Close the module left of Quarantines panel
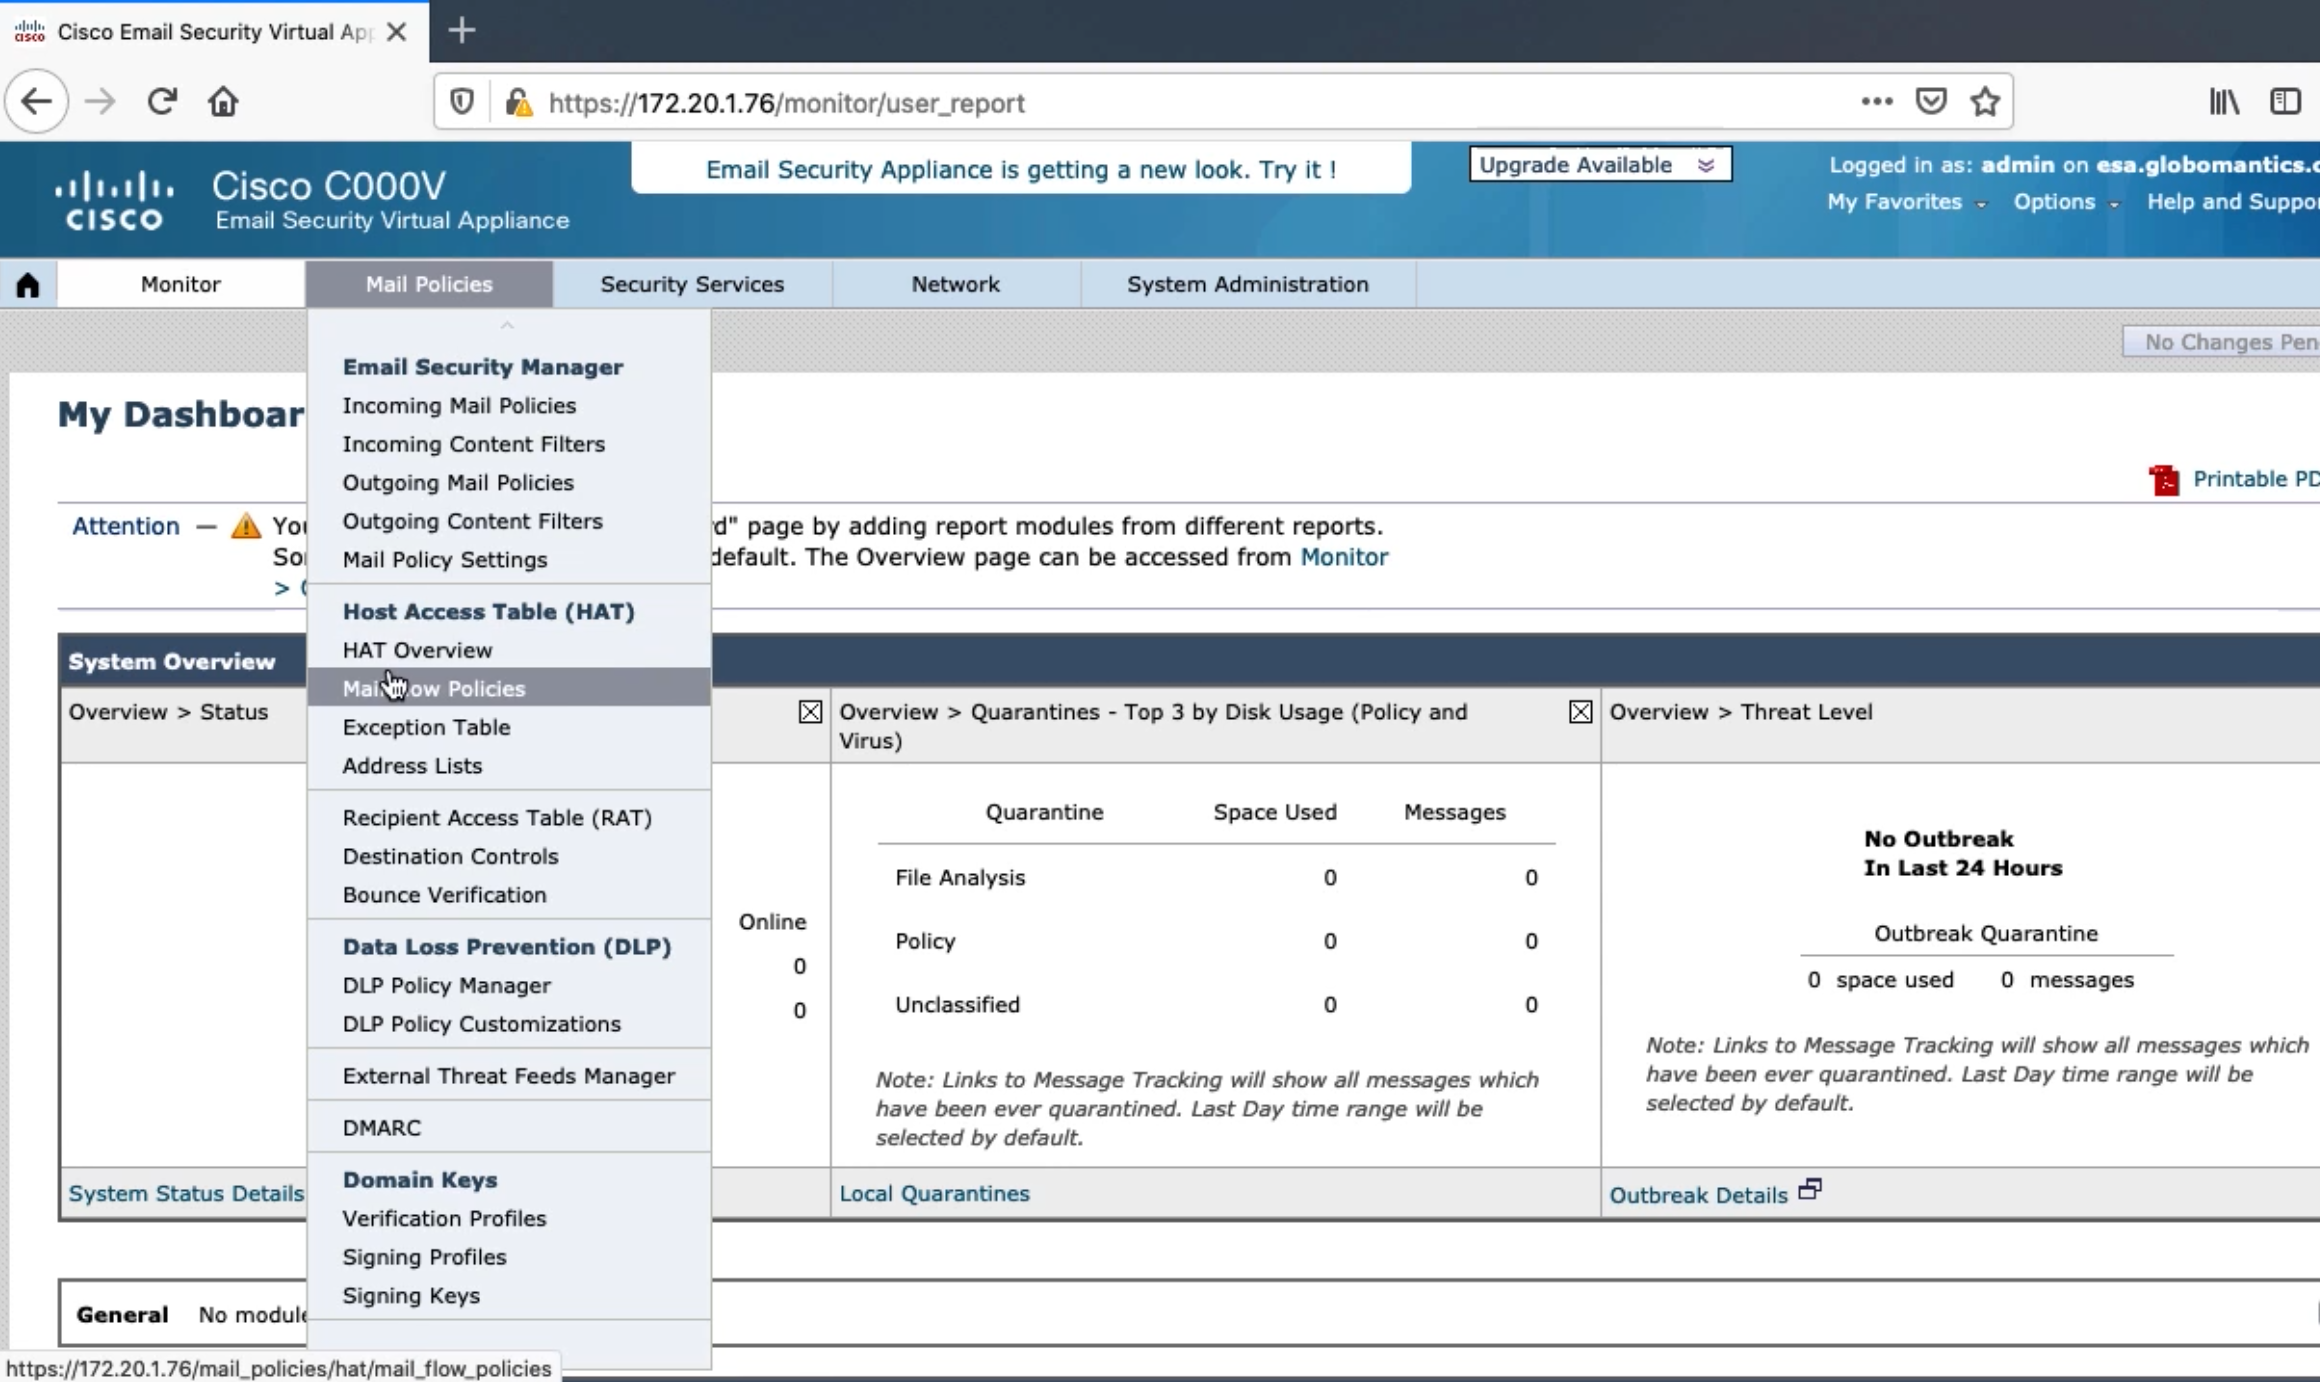 pos(810,712)
